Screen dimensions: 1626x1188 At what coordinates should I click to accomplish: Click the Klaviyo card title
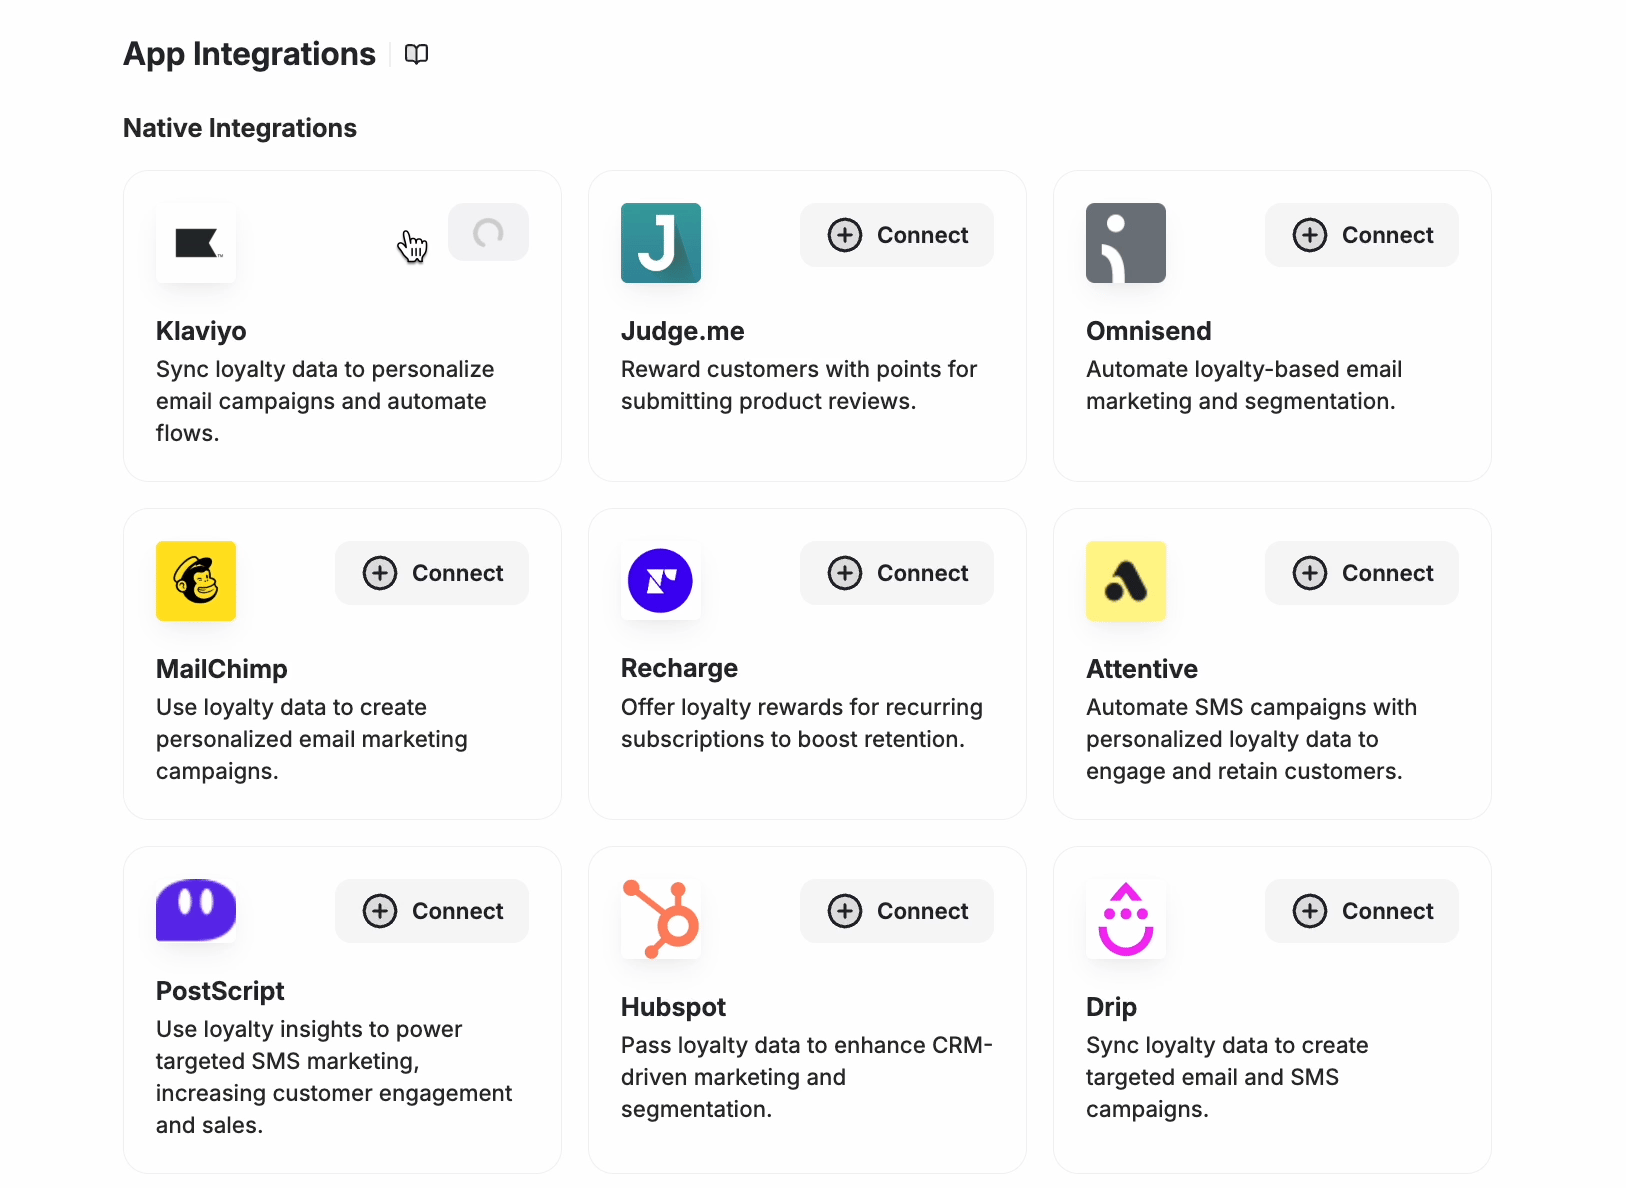[201, 331]
